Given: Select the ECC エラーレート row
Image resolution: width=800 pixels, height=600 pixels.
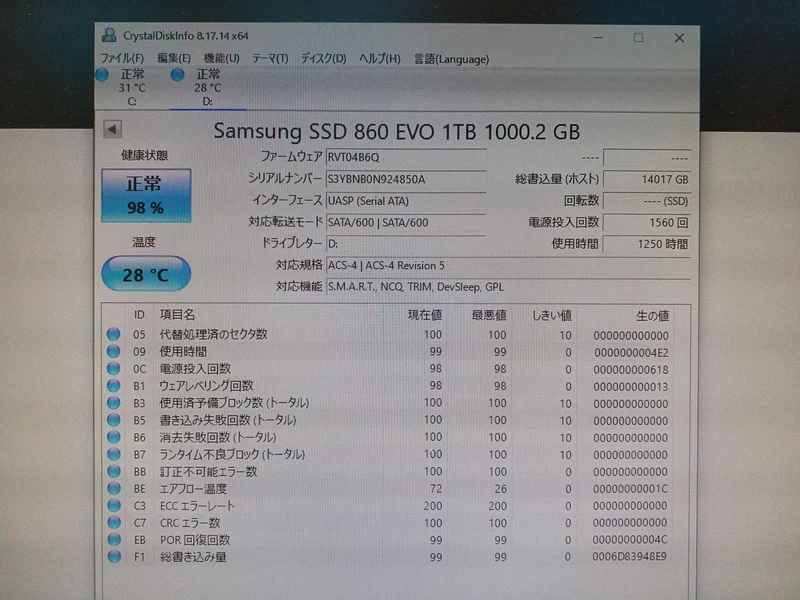Looking at the screenshot, I should click(388, 506).
